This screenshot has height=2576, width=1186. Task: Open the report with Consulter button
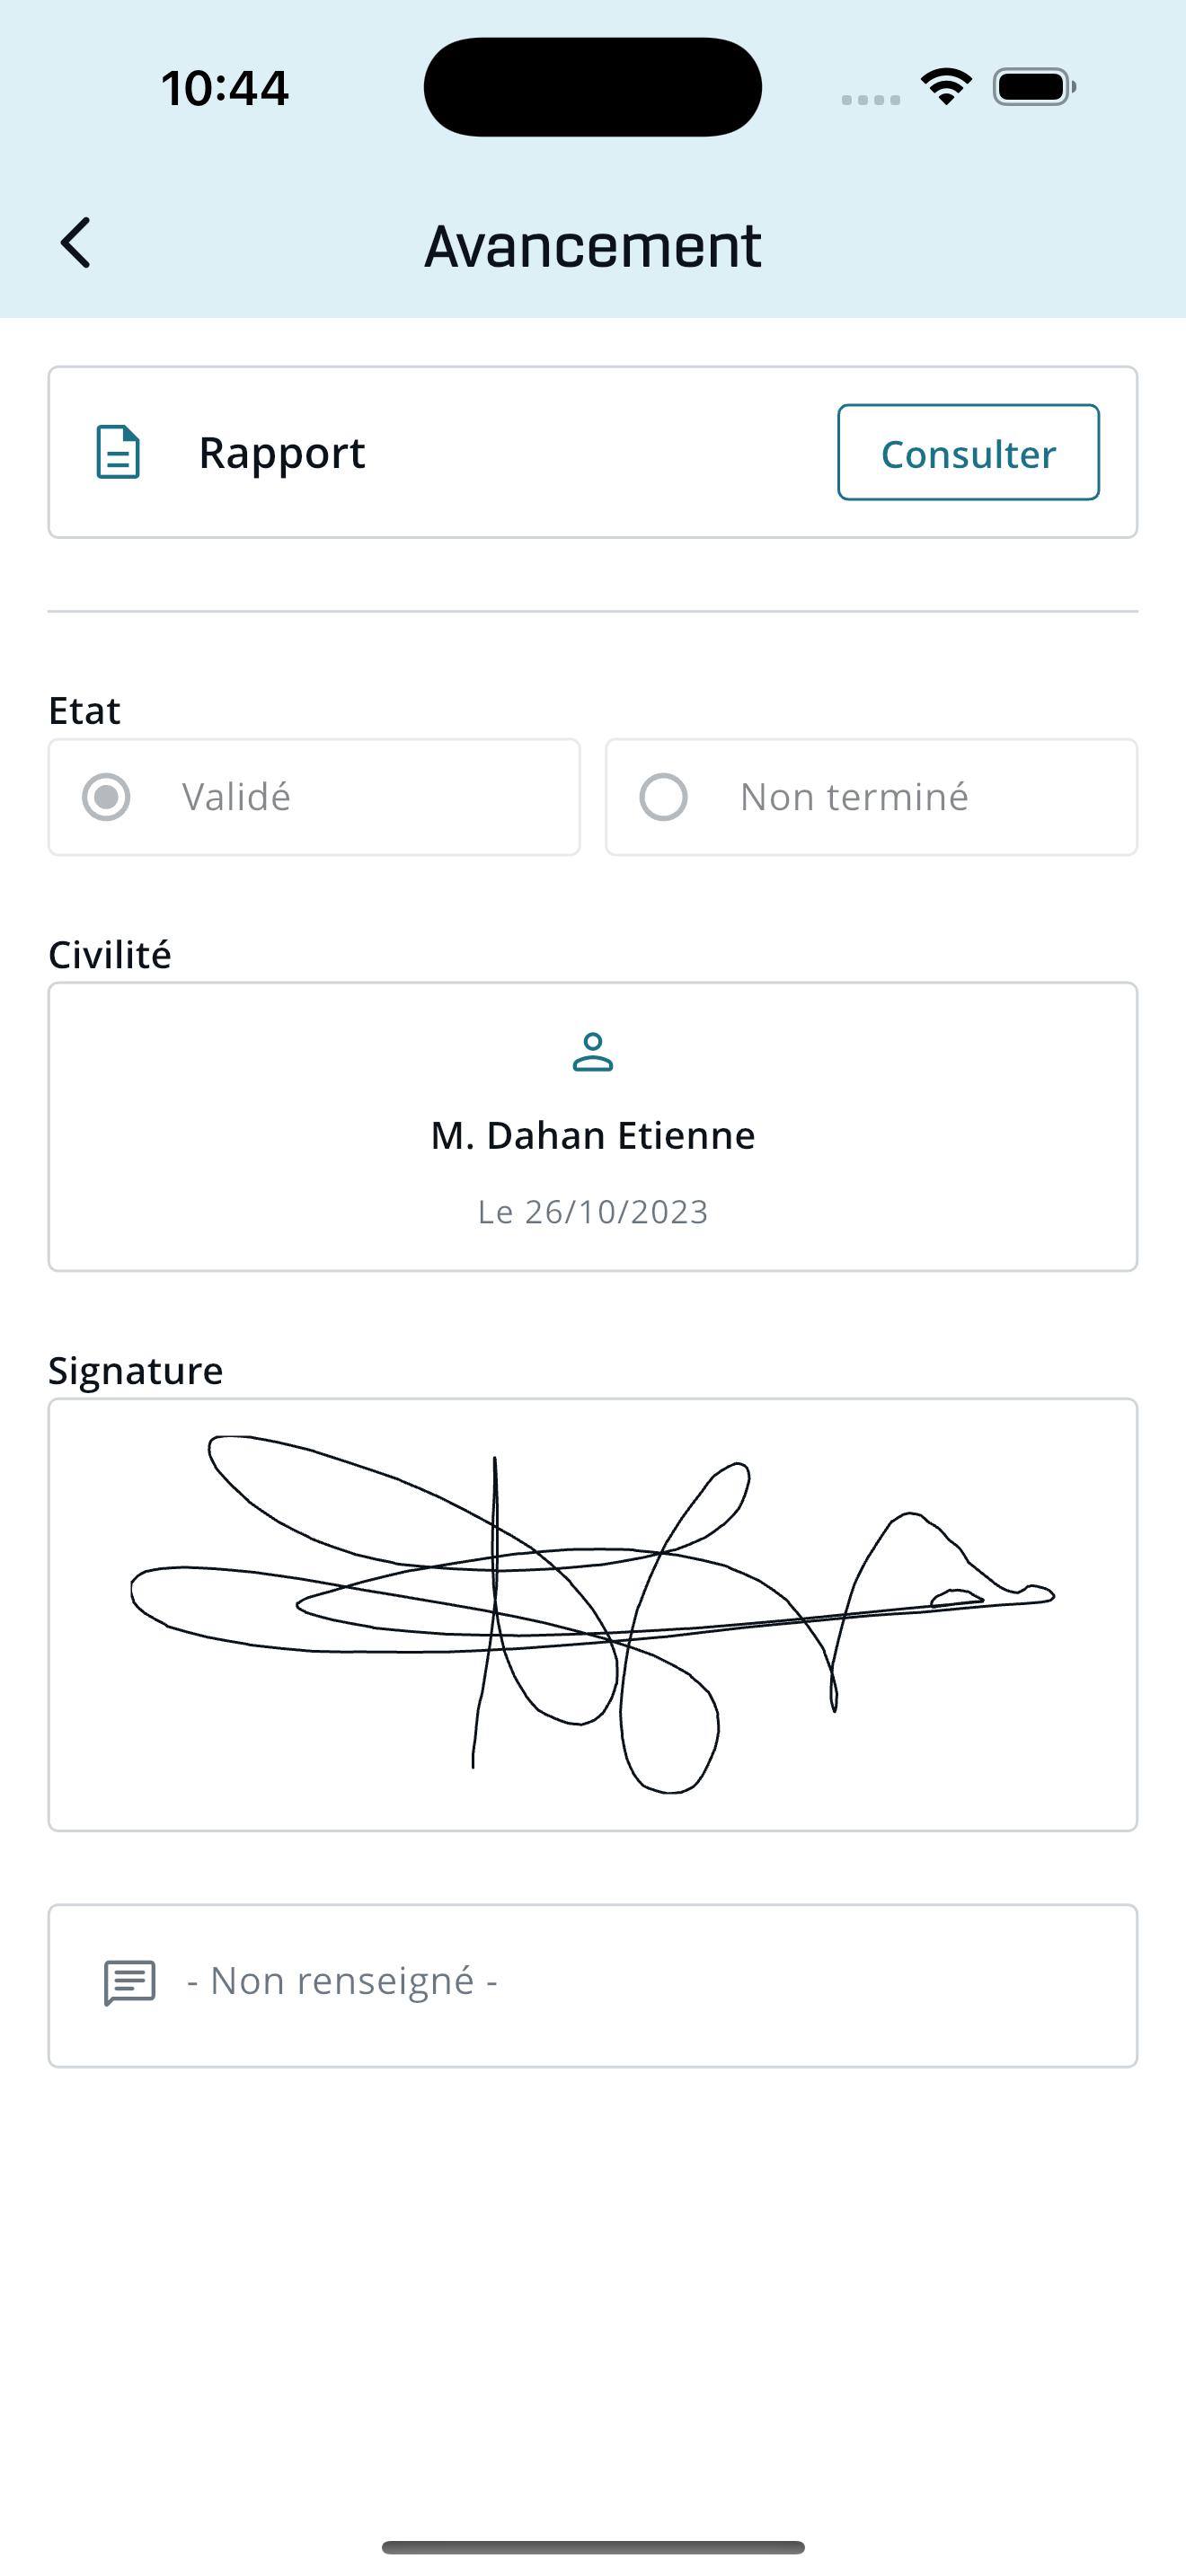coord(968,453)
